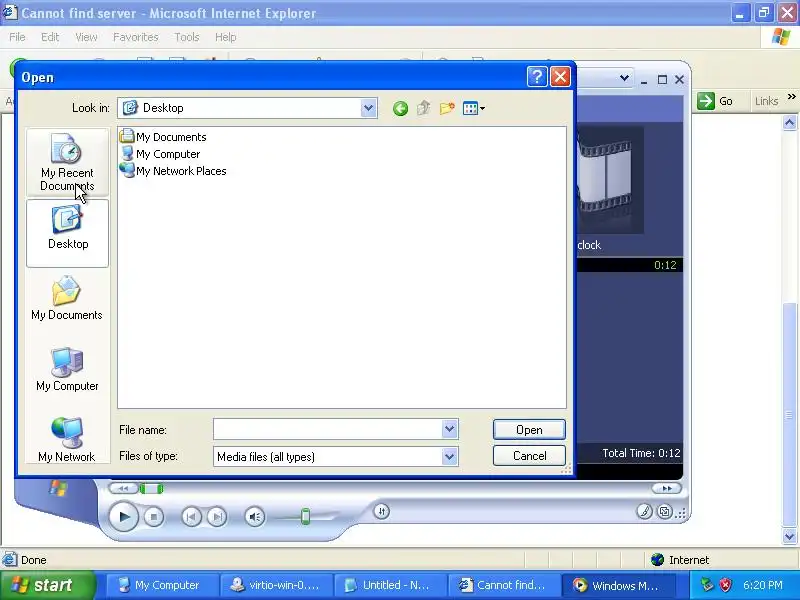Click the clock video thumbnail
800x600 pixels.
pyautogui.click(x=610, y=180)
